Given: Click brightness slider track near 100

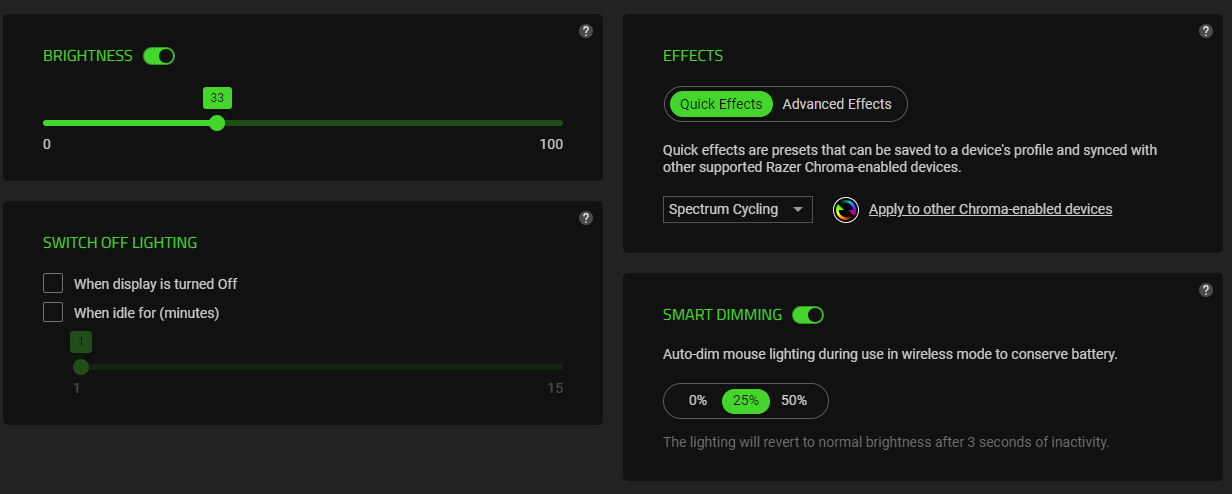Looking at the screenshot, I should click(556, 123).
